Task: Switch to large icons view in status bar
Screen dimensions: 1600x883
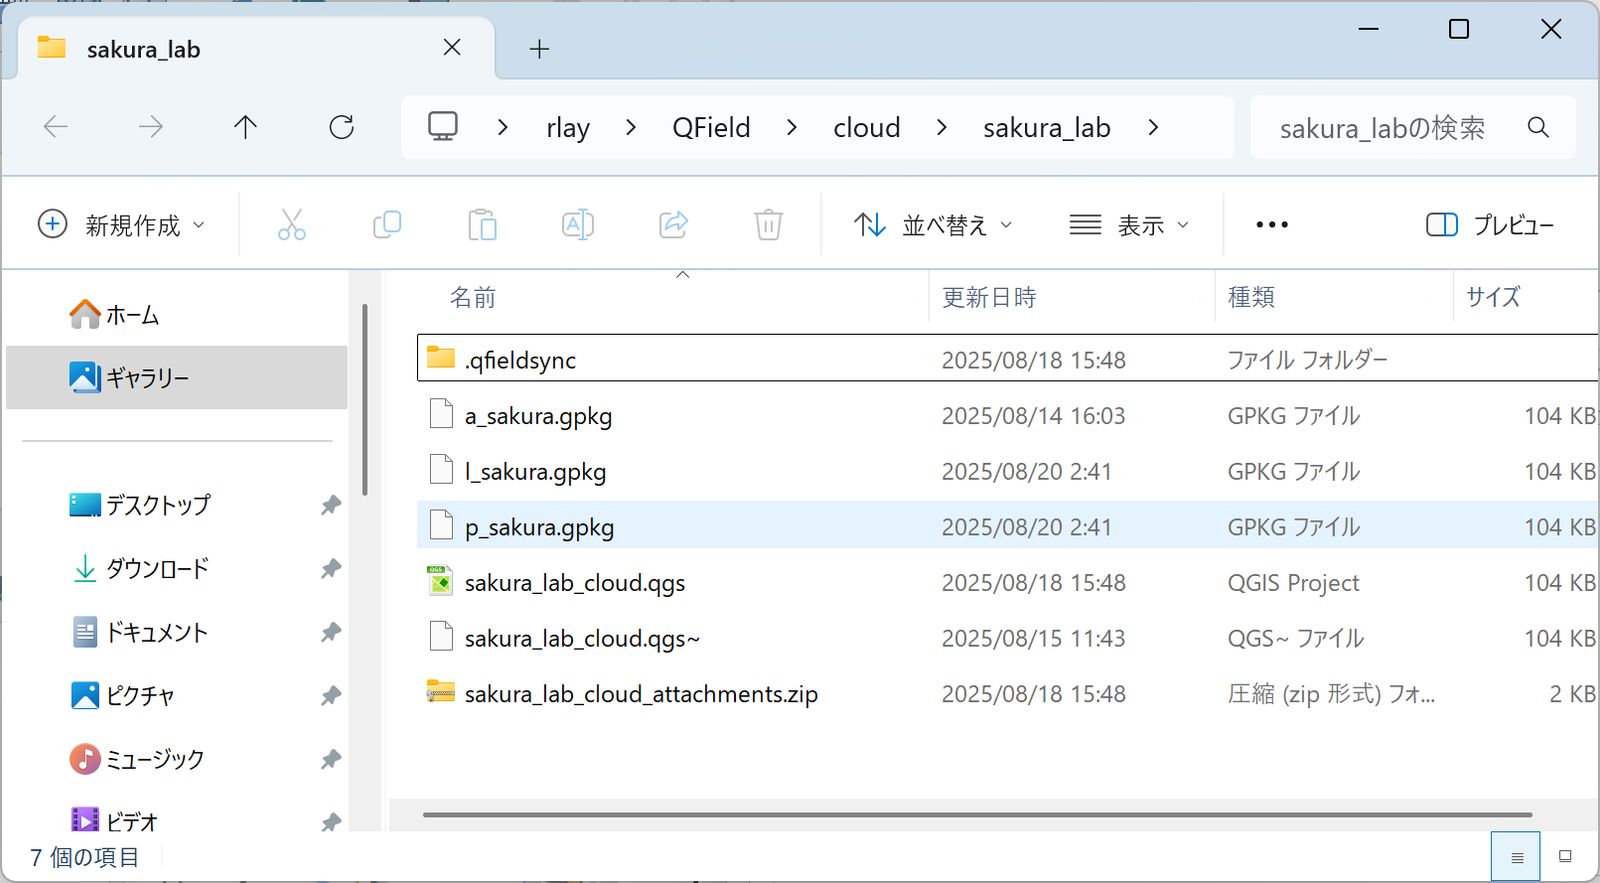Action: [1565, 857]
